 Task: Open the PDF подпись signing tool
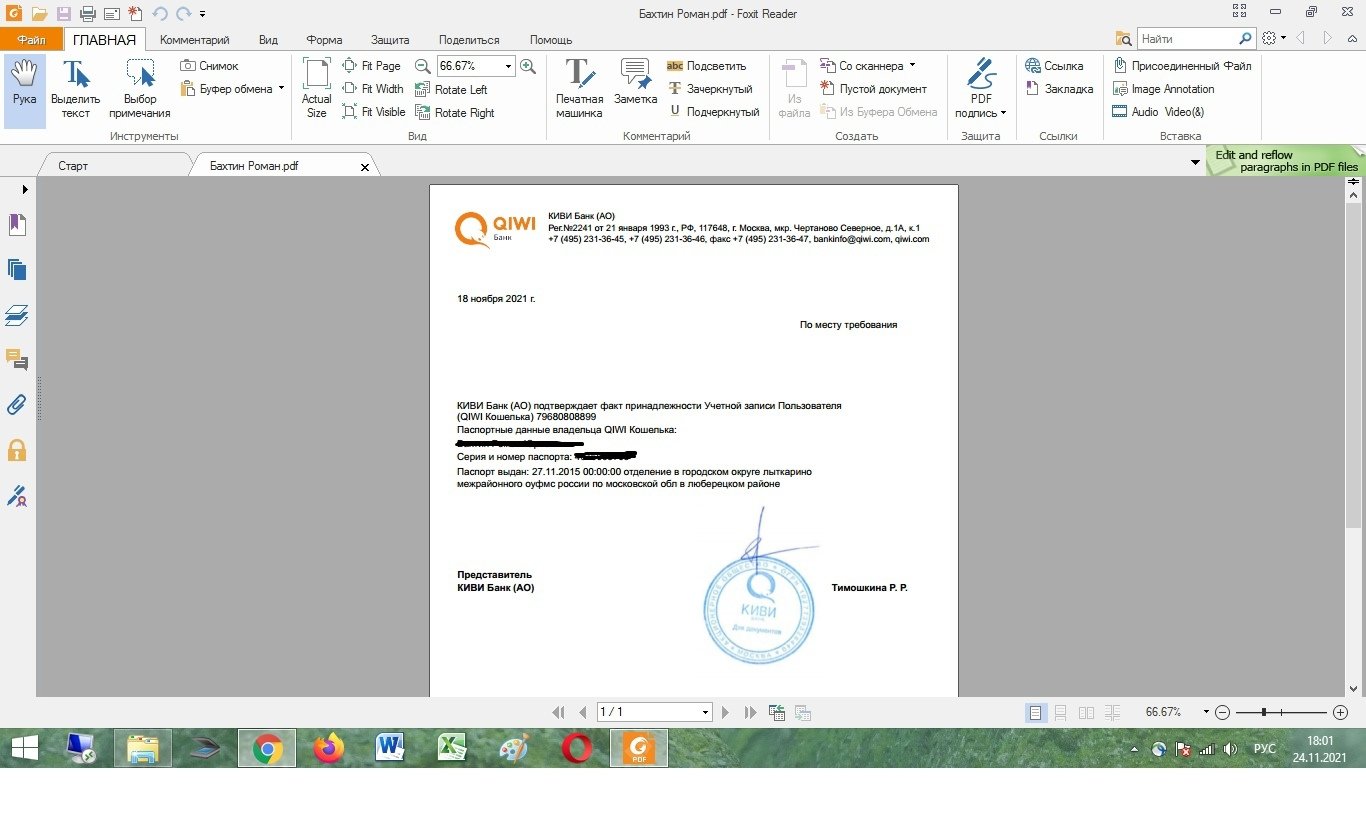pyautogui.click(x=981, y=88)
